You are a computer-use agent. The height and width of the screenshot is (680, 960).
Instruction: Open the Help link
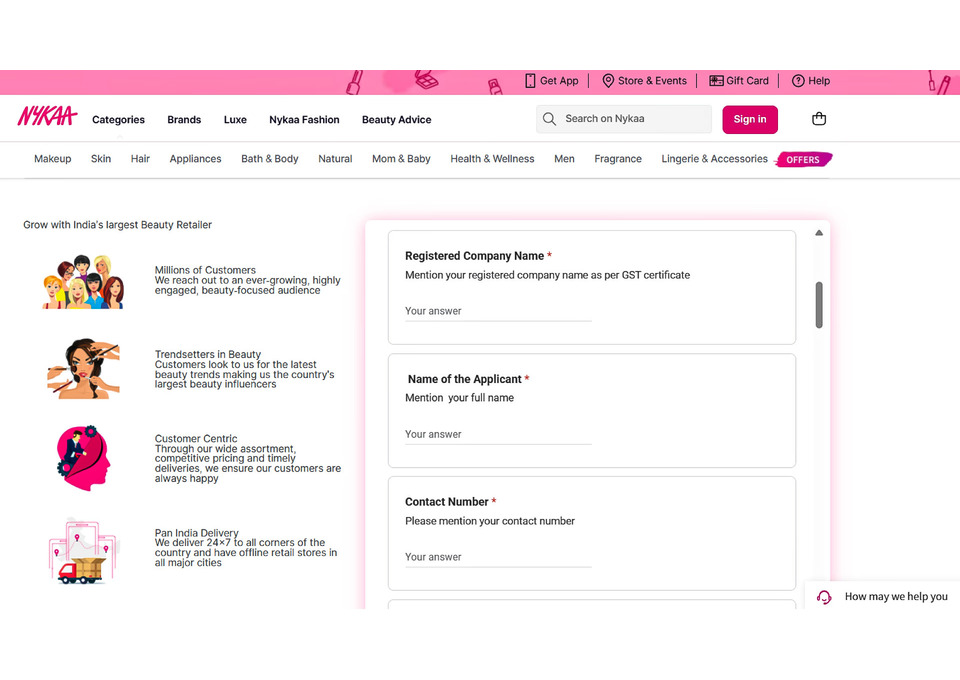(819, 81)
